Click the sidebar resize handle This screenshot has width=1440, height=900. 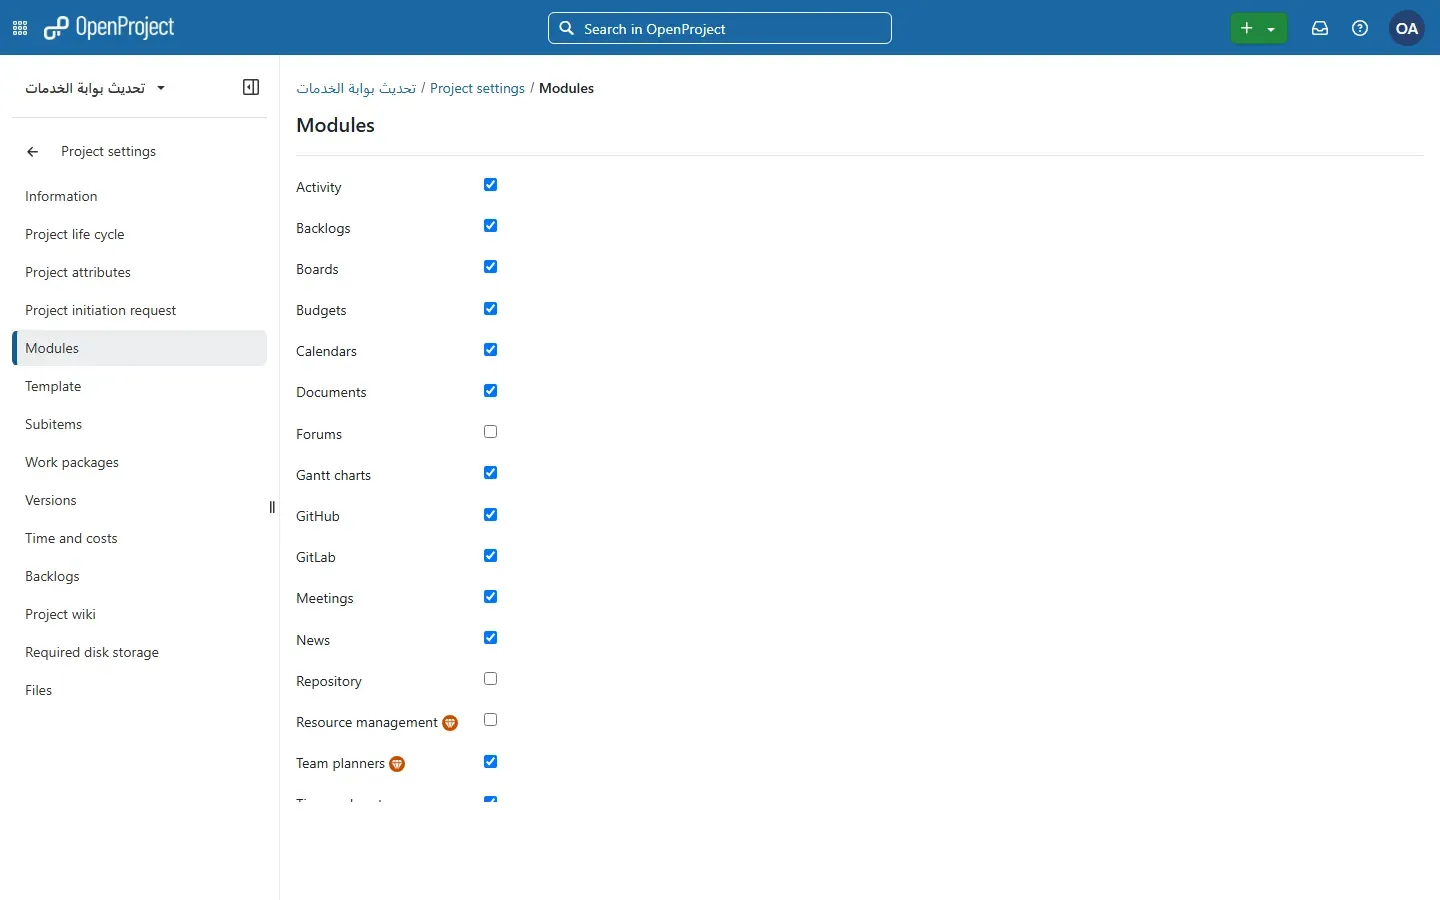[x=272, y=508]
